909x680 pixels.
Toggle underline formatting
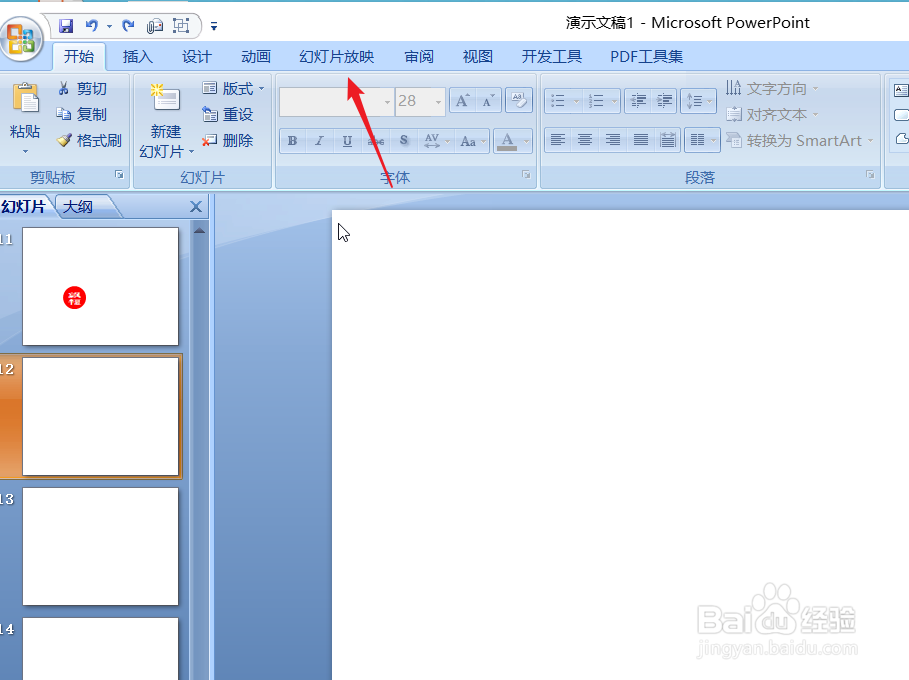pyautogui.click(x=347, y=141)
